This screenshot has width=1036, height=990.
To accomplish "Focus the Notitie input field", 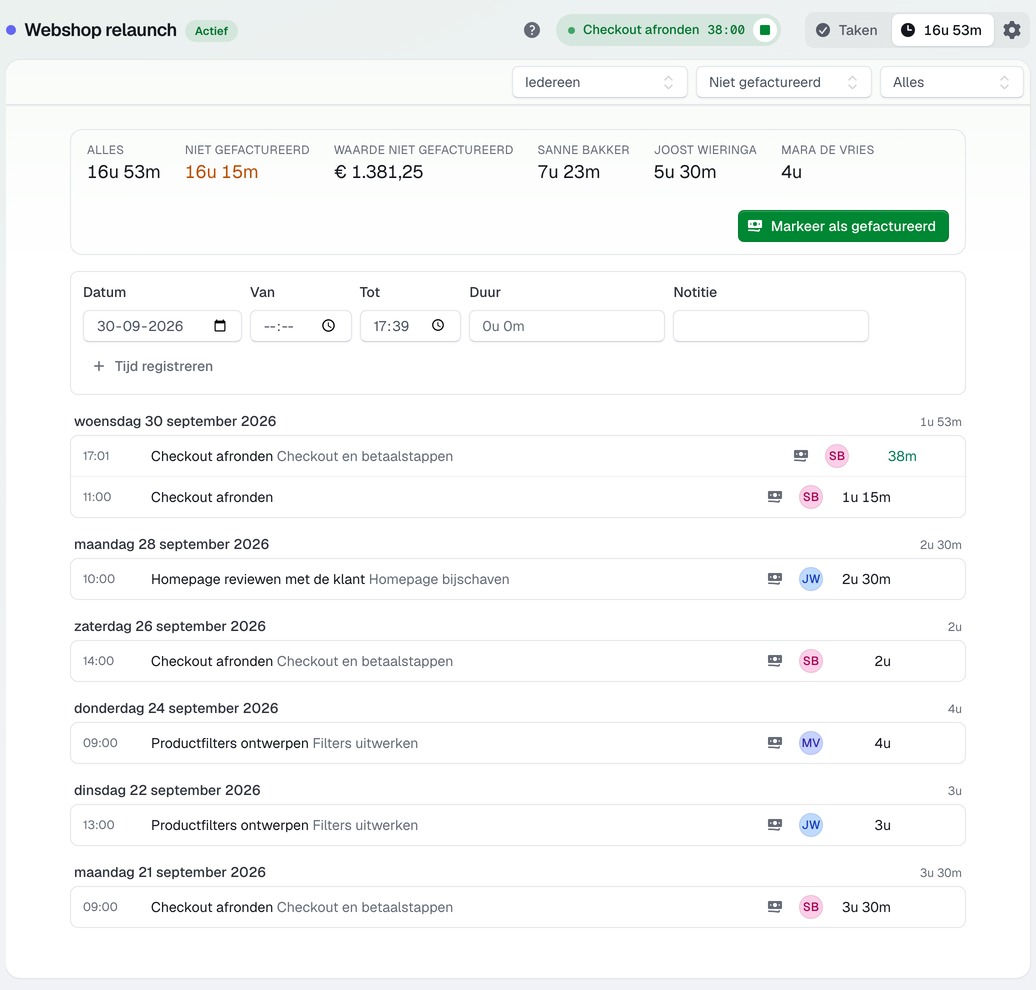I will (x=770, y=326).
